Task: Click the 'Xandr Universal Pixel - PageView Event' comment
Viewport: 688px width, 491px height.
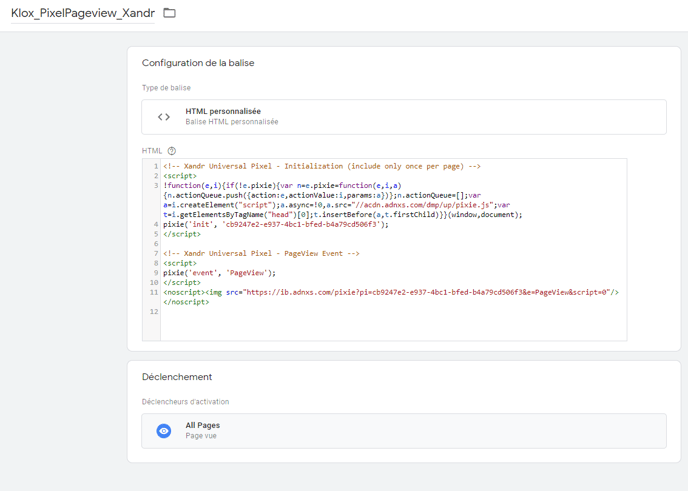Action: [x=261, y=254]
